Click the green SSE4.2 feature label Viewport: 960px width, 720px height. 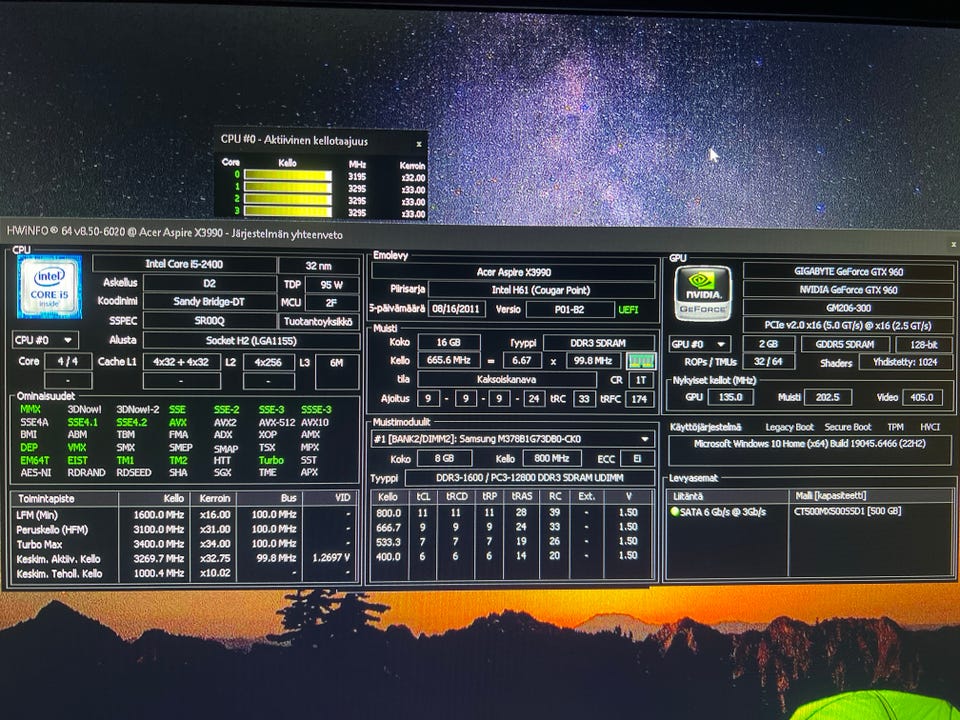(132, 422)
